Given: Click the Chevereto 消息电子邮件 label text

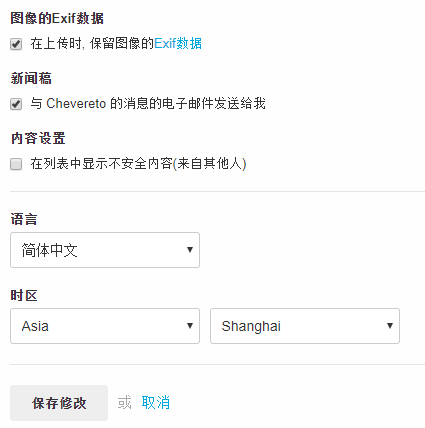Looking at the screenshot, I should (148, 104).
